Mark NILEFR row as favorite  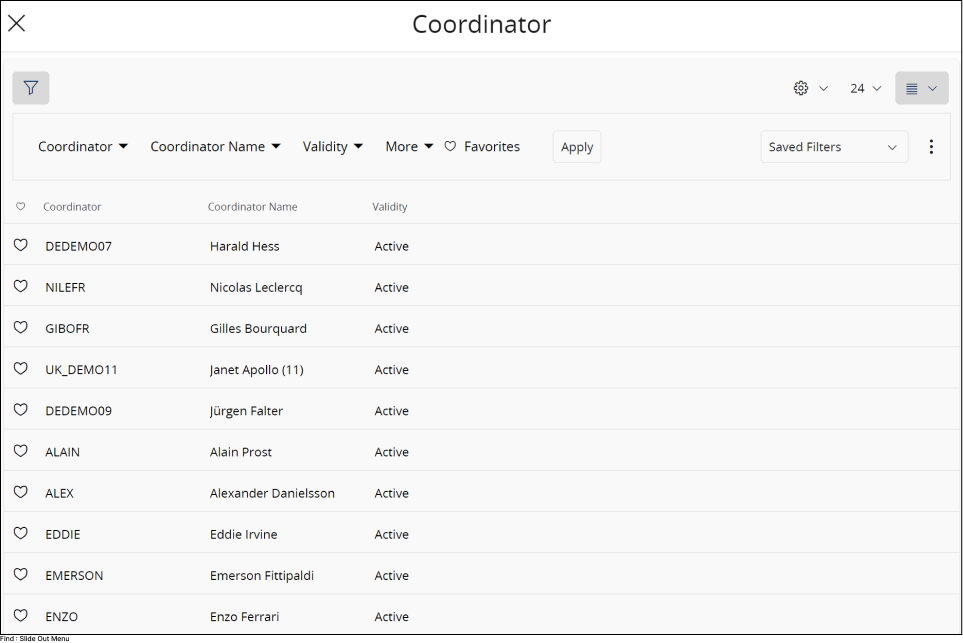[20, 286]
